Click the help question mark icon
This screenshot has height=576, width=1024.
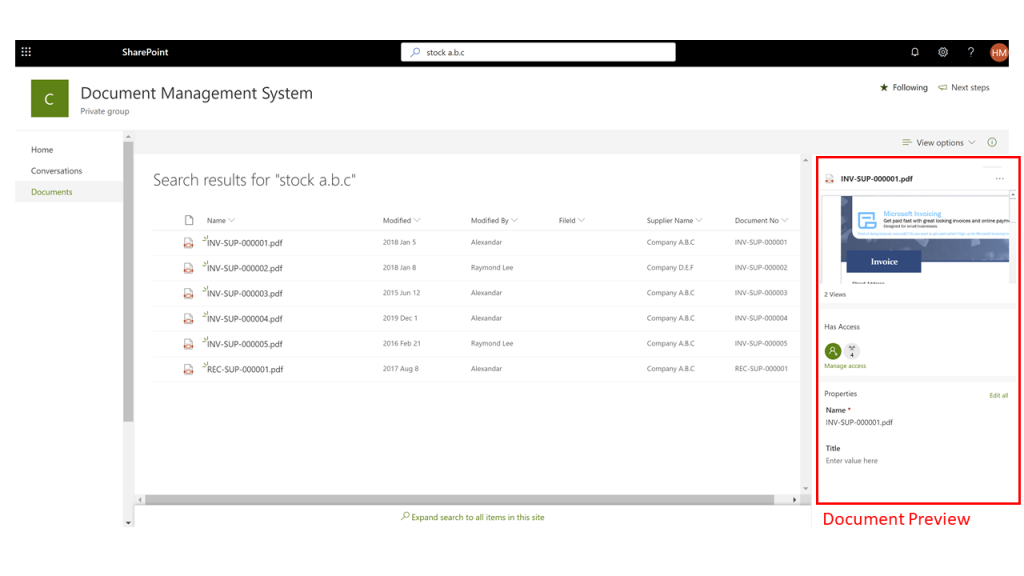click(970, 52)
